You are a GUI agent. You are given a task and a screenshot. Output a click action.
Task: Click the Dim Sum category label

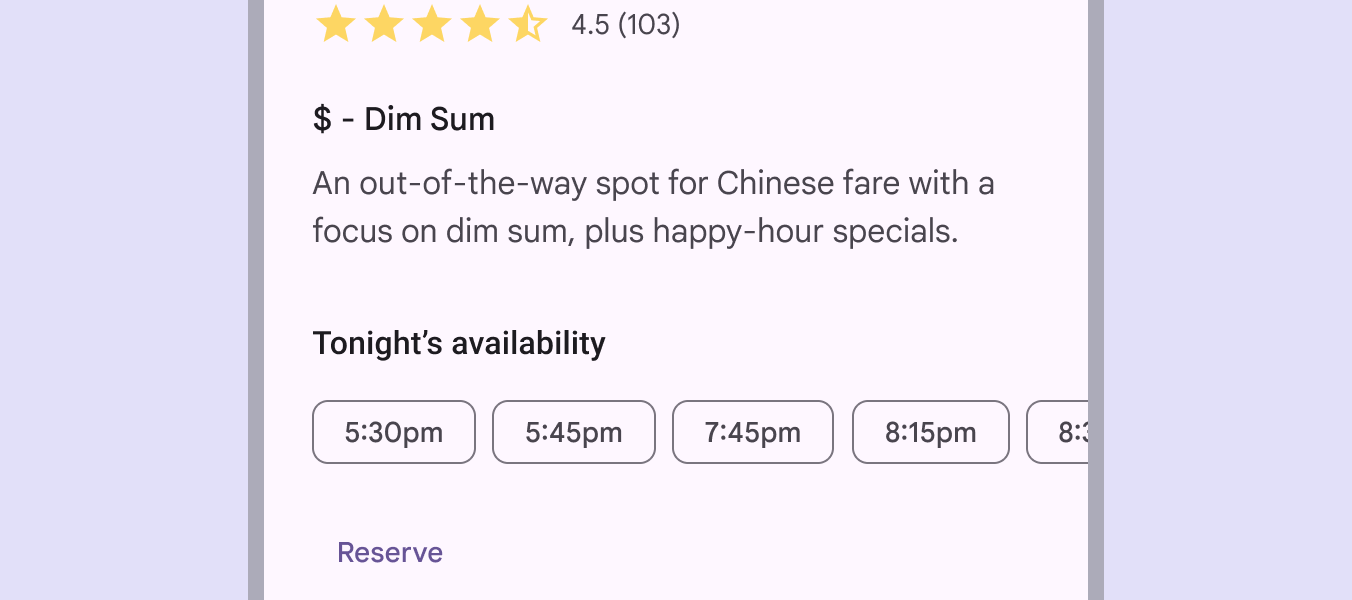[x=429, y=120]
